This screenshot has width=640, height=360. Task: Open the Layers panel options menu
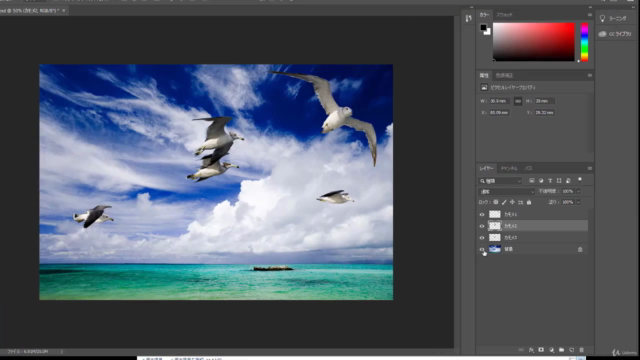click(x=590, y=168)
